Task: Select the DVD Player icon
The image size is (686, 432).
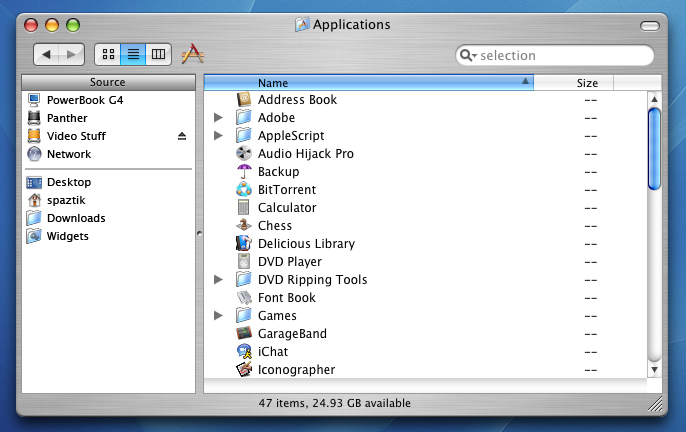Action: click(244, 261)
